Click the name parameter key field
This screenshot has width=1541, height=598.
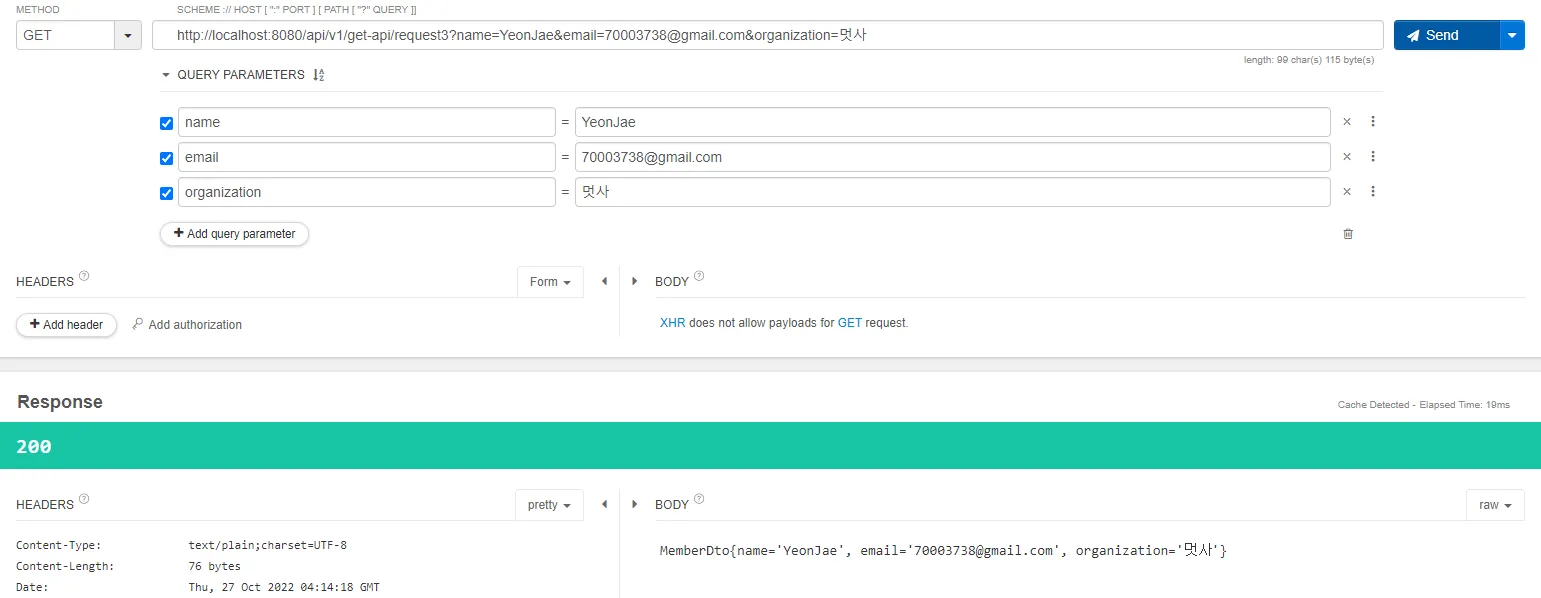[366, 122]
